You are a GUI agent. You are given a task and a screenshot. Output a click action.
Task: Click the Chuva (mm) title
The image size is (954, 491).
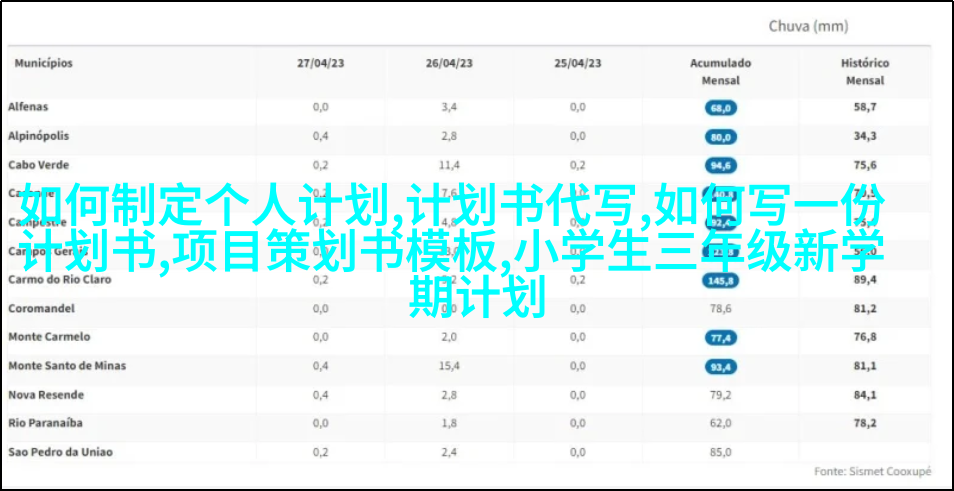point(807,27)
